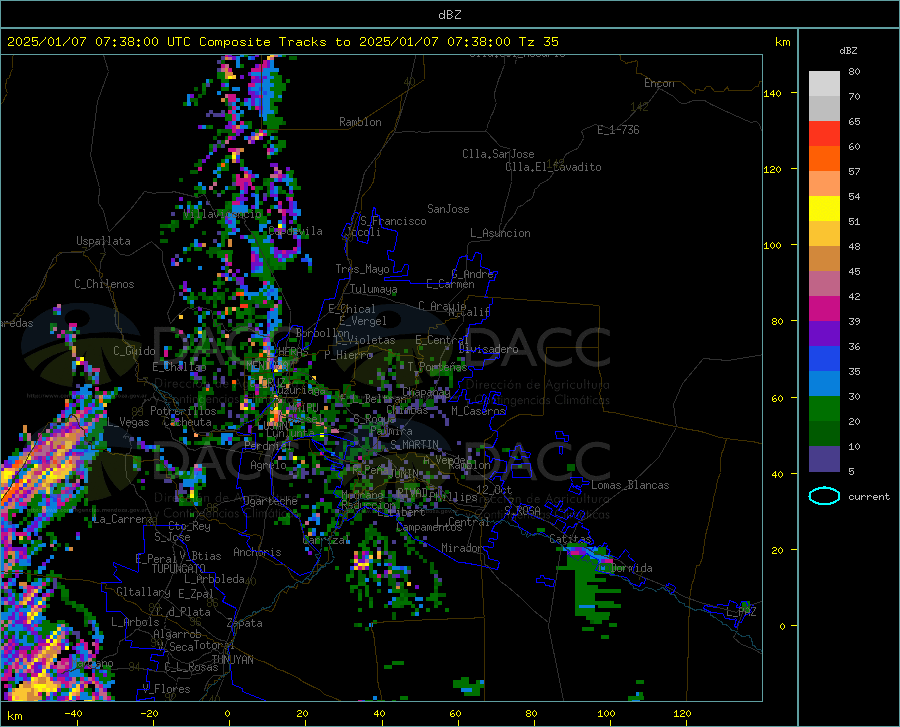Click the Encon map label
Image resolution: width=900 pixels, height=727 pixels.
659,83
